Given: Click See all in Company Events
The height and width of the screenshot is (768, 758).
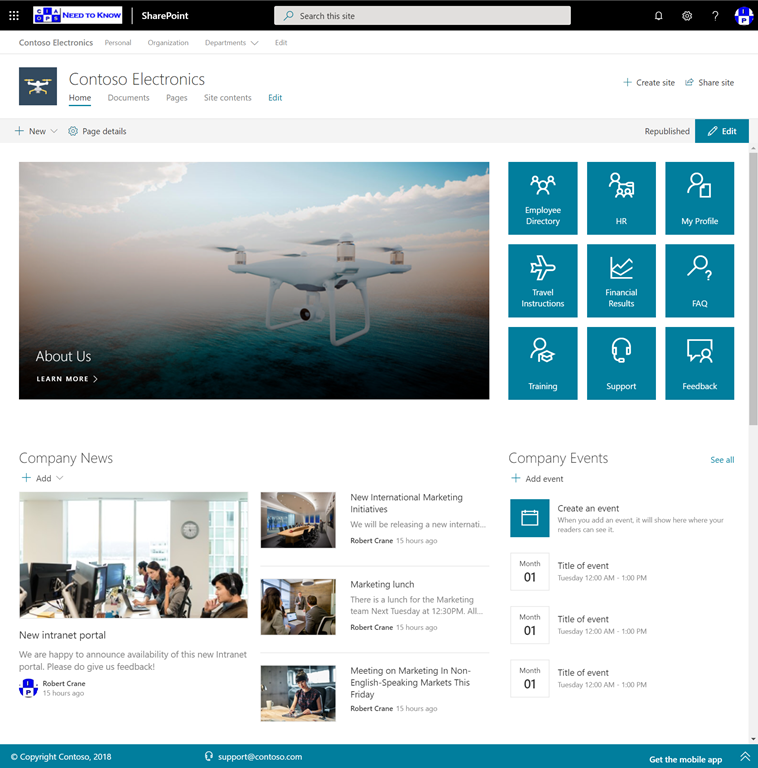Looking at the screenshot, I should 722,460.
